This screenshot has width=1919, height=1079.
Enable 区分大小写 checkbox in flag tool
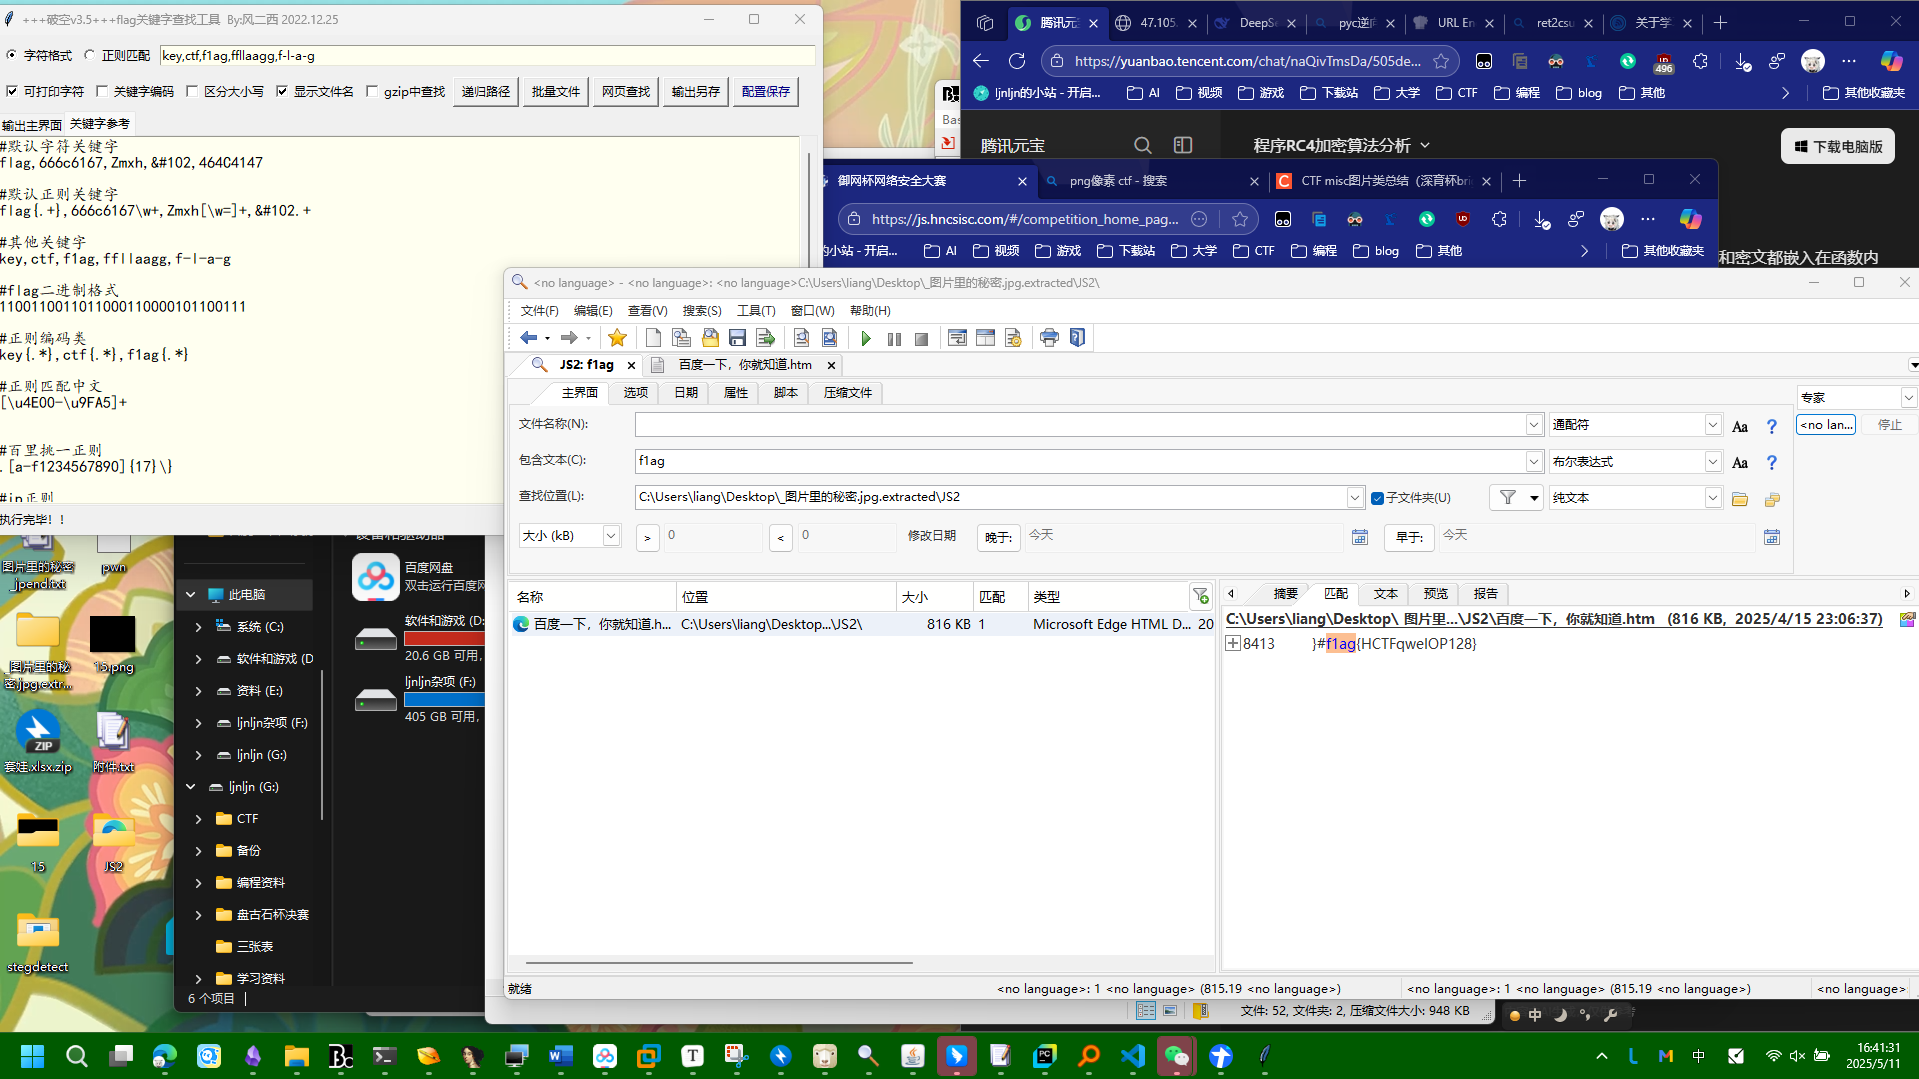pyautogui.click(x=192, y=91)
